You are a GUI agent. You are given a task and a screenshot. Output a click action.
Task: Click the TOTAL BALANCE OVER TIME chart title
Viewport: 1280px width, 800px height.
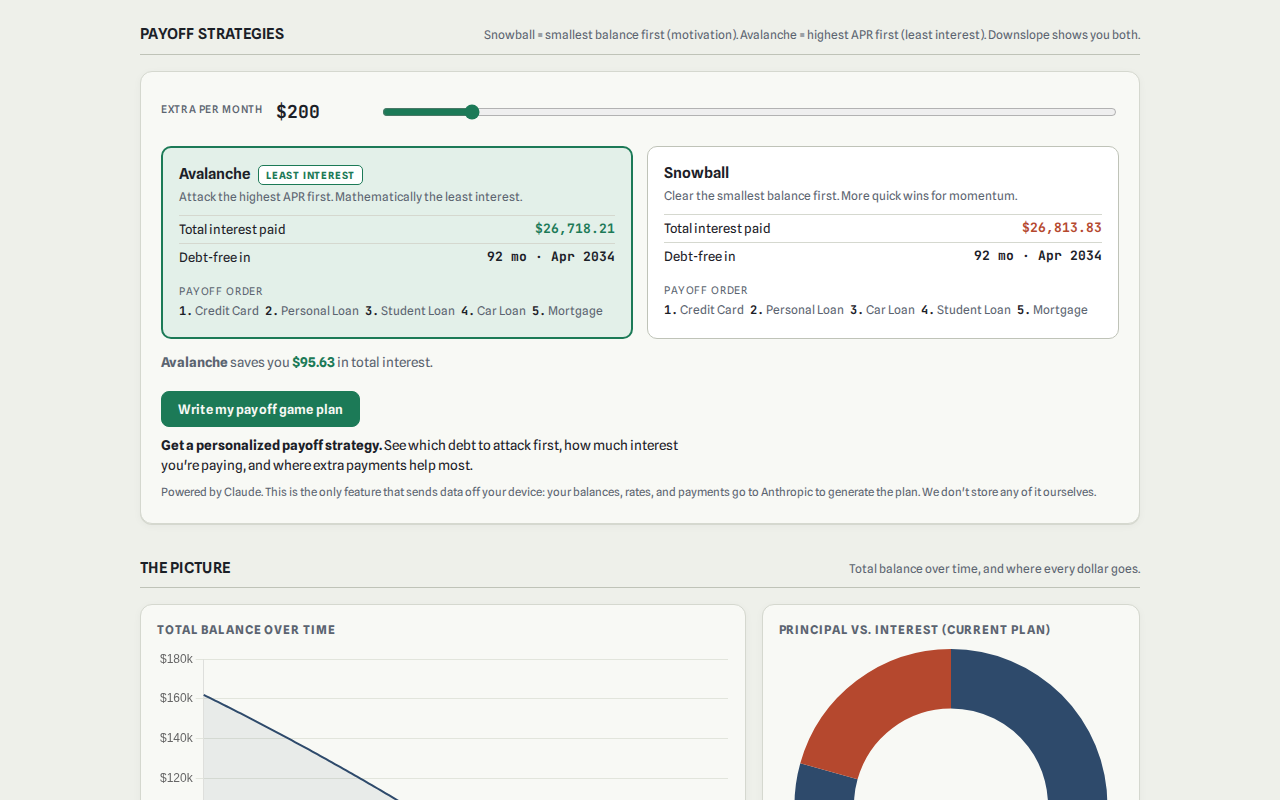click(x=246, y=630)
